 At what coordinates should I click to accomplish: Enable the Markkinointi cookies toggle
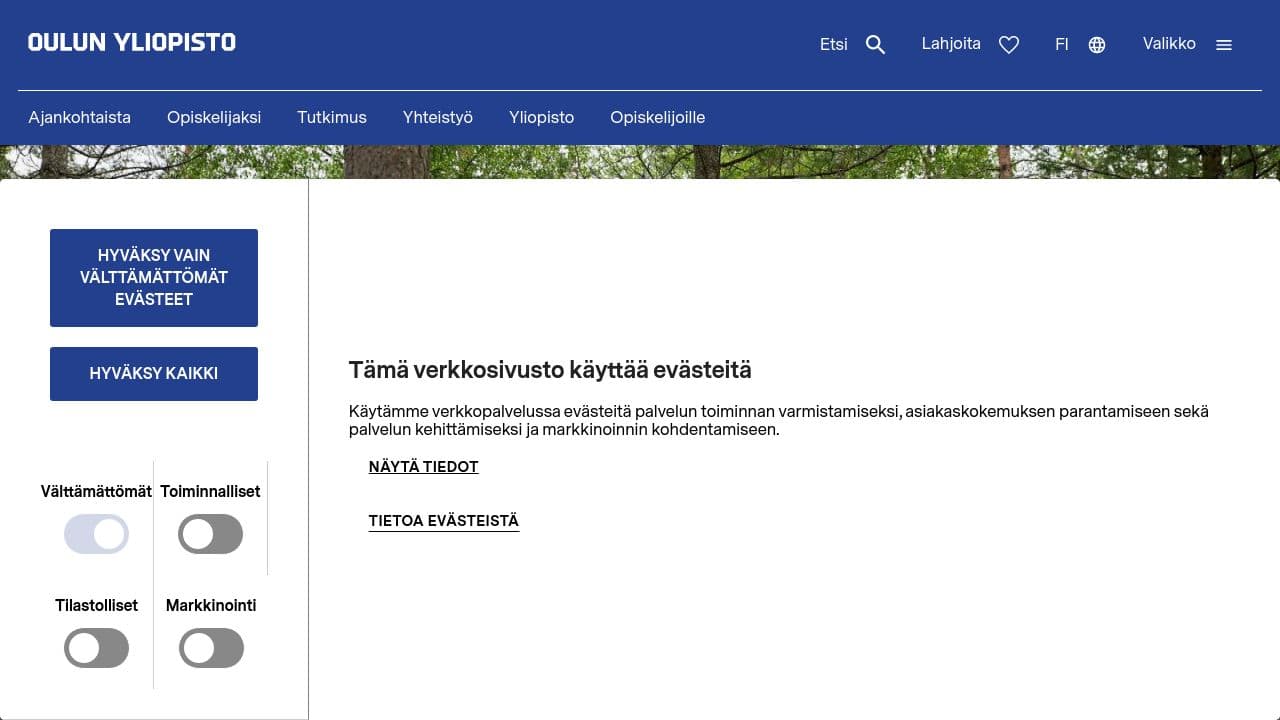(210, 648)
